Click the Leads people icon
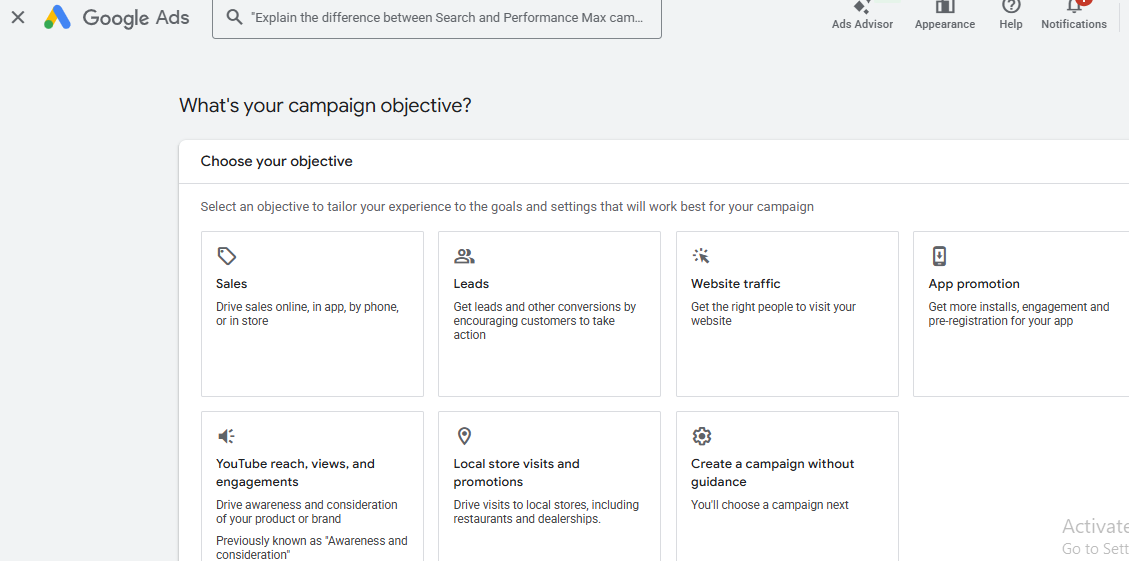 coord(464,256)
